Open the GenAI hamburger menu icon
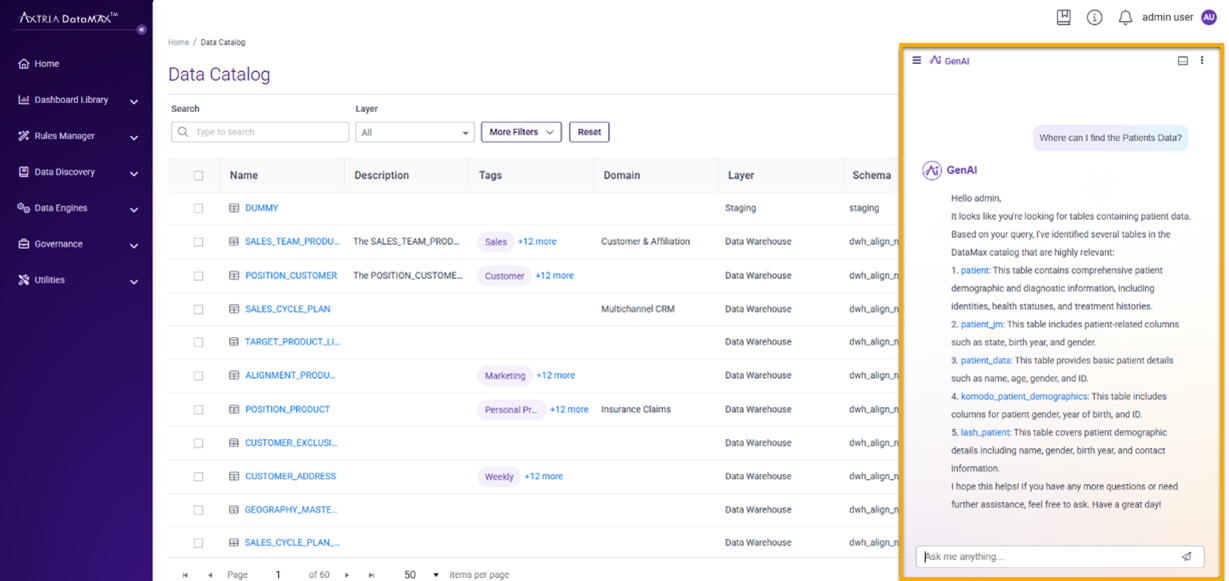This screenshot has height=581, width=1229. pyautogui.click(x=917, y=61)
